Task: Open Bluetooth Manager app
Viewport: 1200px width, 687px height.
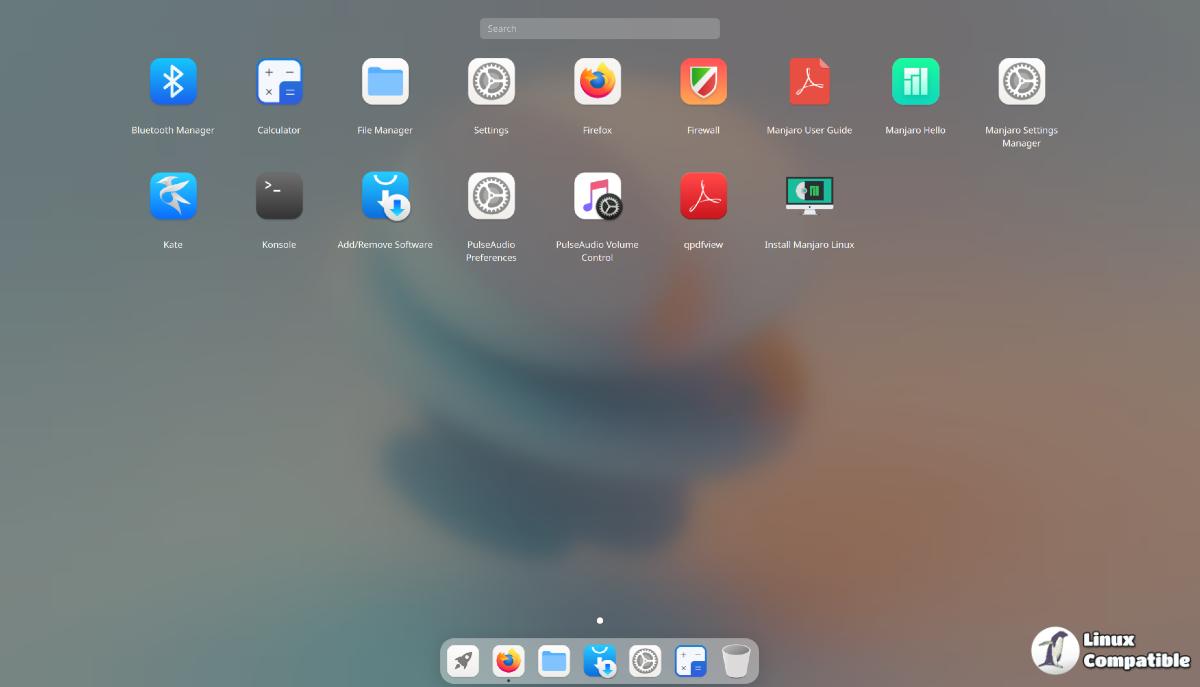Action: [x=173, y=82]
